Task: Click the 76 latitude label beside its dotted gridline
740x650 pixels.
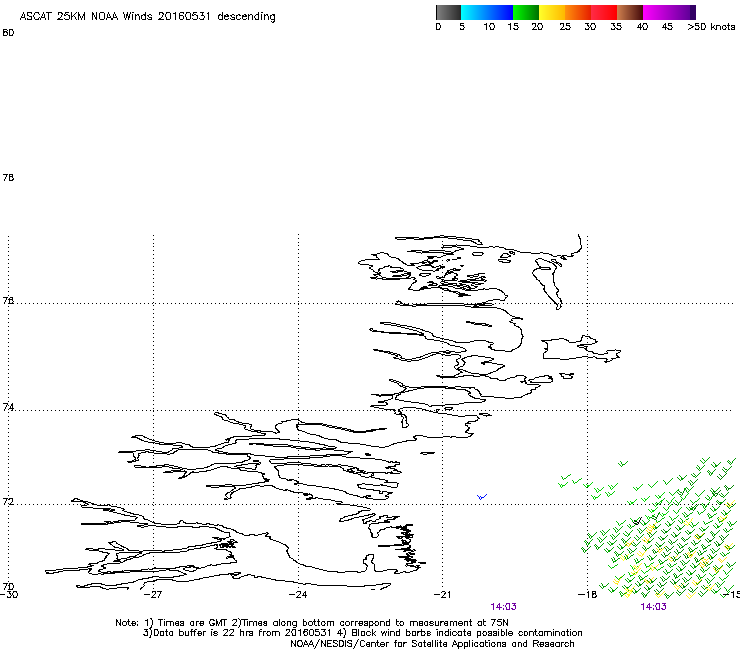Action: click(x=8, y=300)
